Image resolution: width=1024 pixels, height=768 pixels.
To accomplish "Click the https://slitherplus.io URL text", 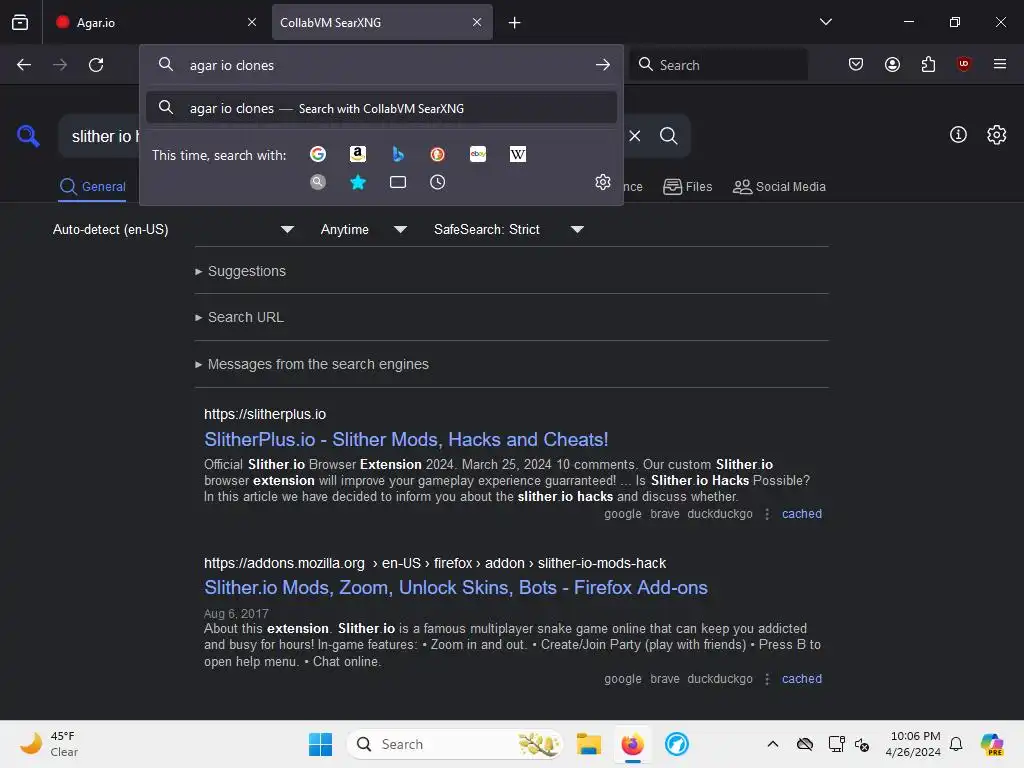I will click(x=264, y=414).
